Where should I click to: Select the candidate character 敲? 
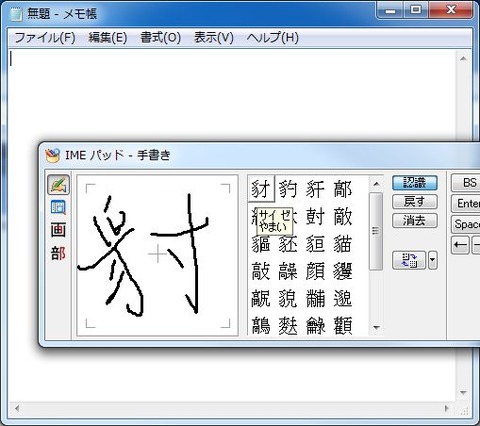pyautogui.click(x=261, y=271)
